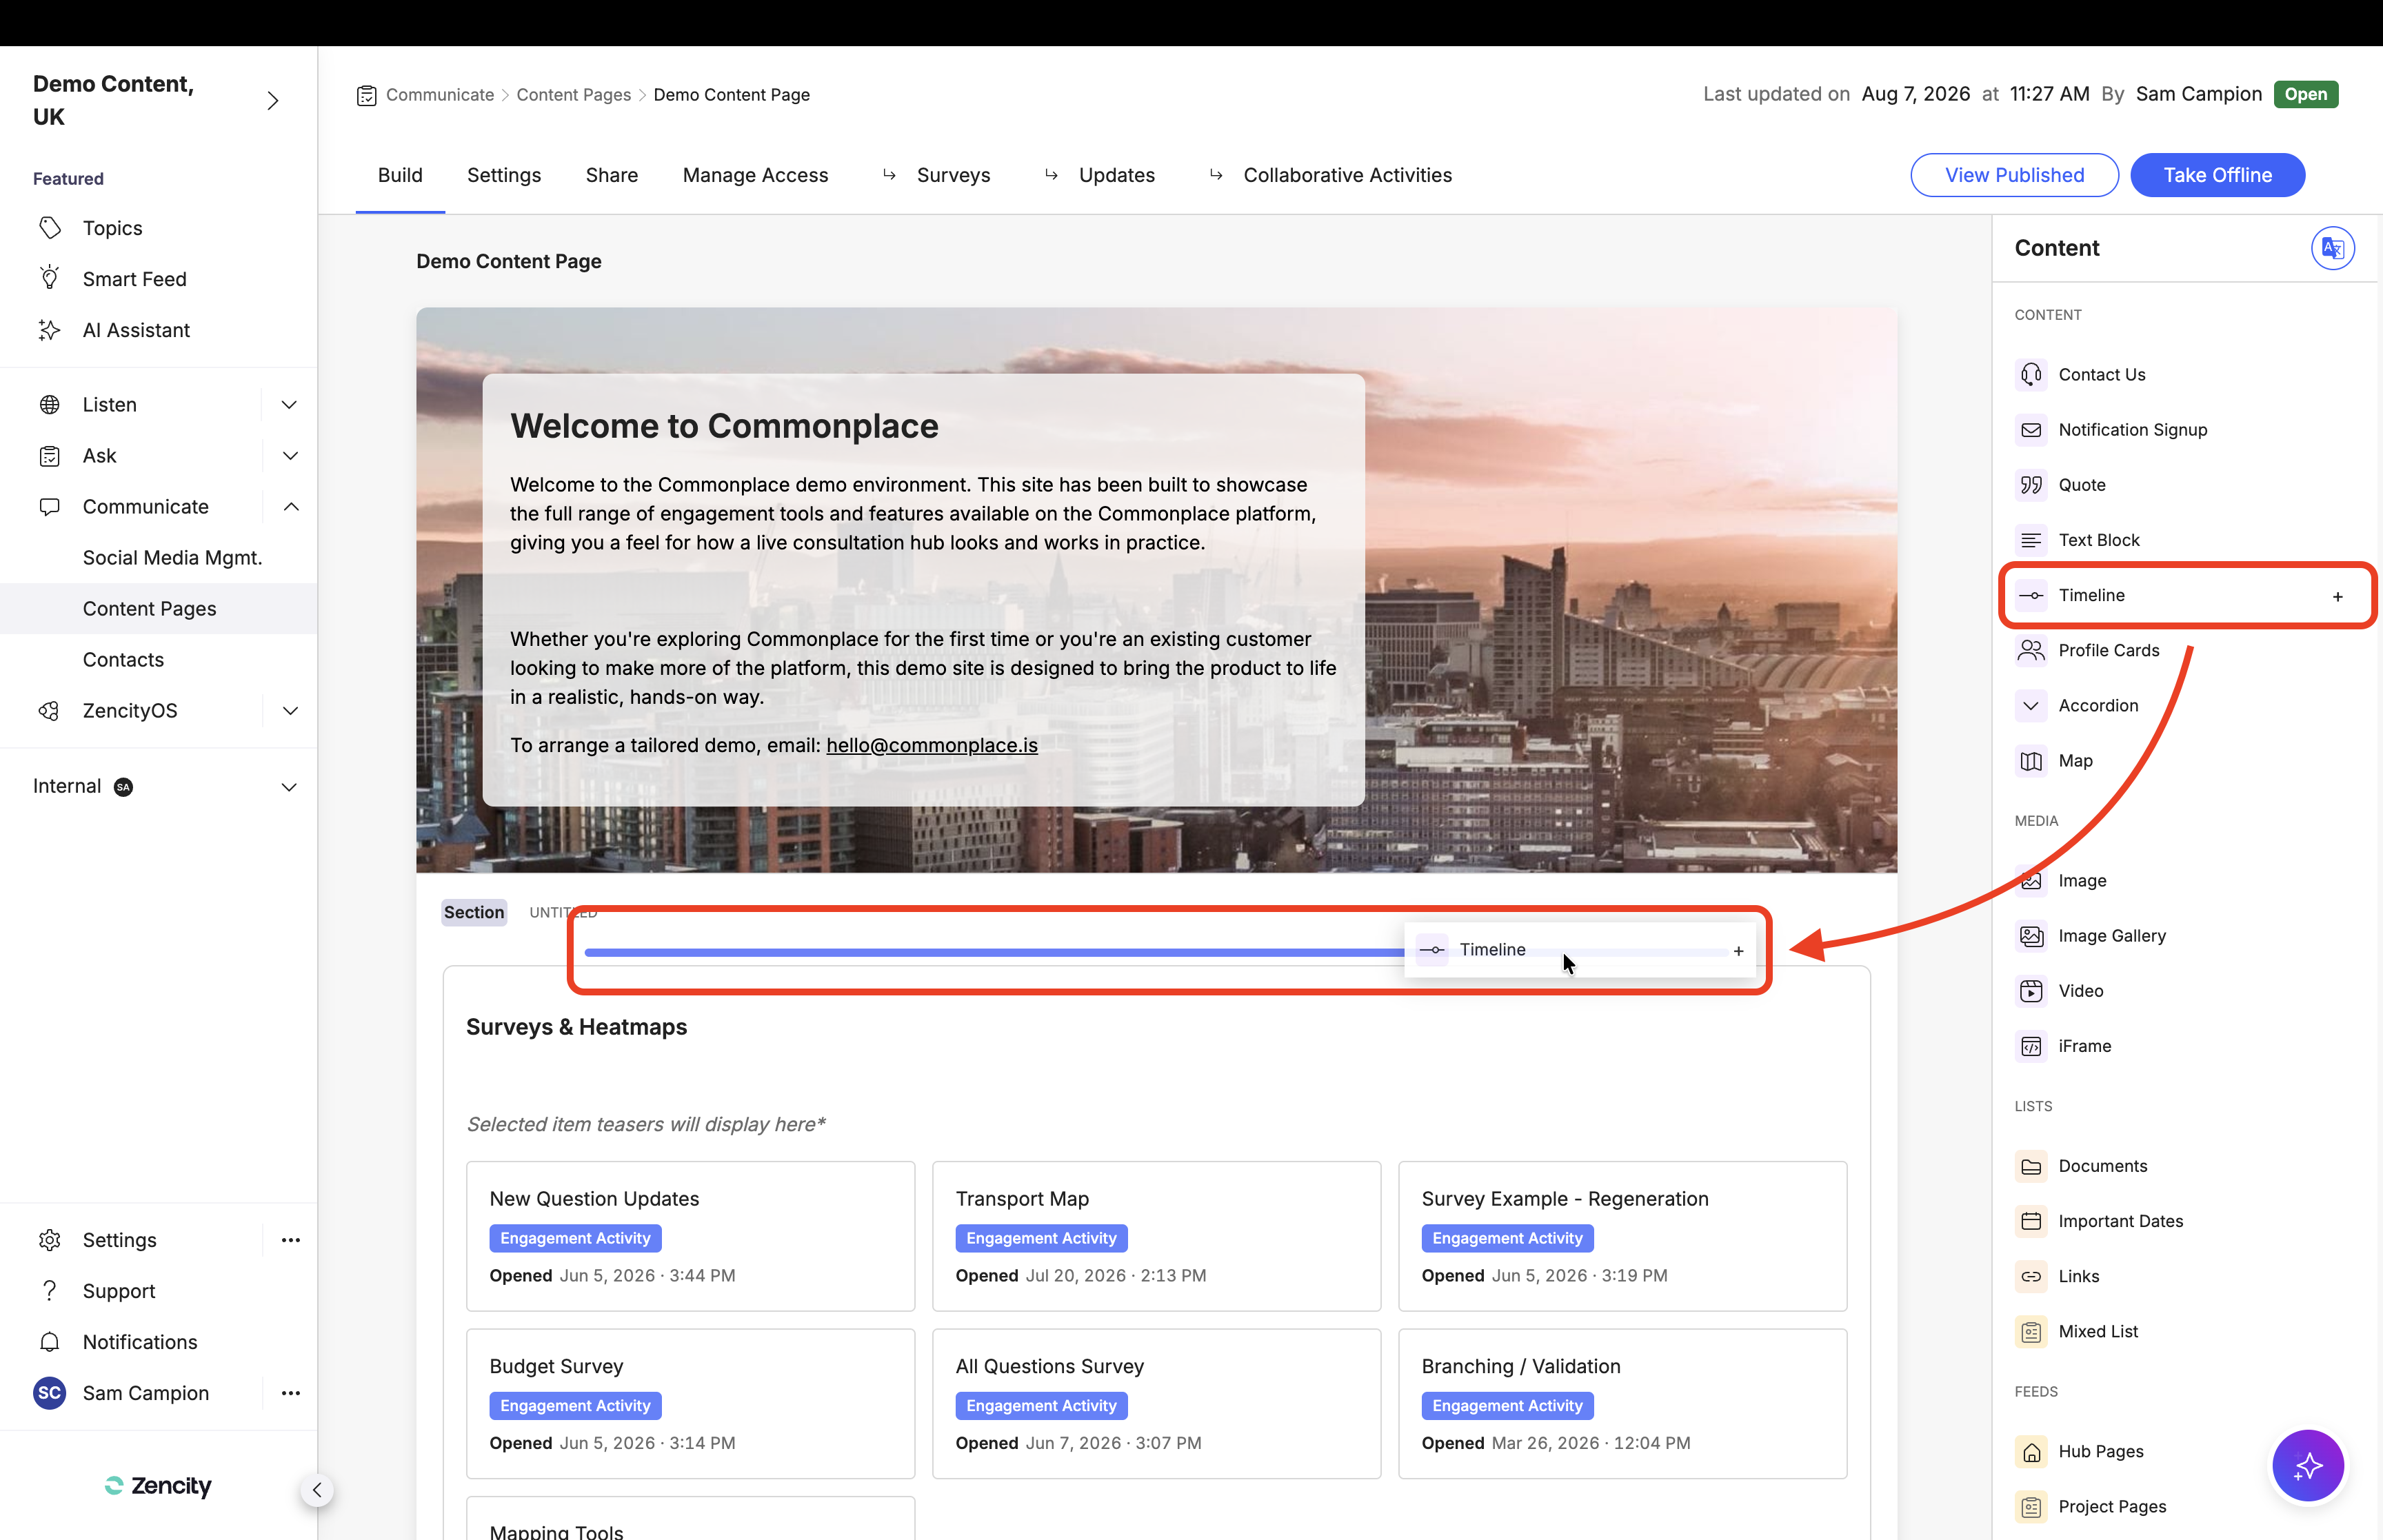The image size is (2383, 1540).
Task: Collapse the left sidebar with arrow button
Action: pos(317,1490)
